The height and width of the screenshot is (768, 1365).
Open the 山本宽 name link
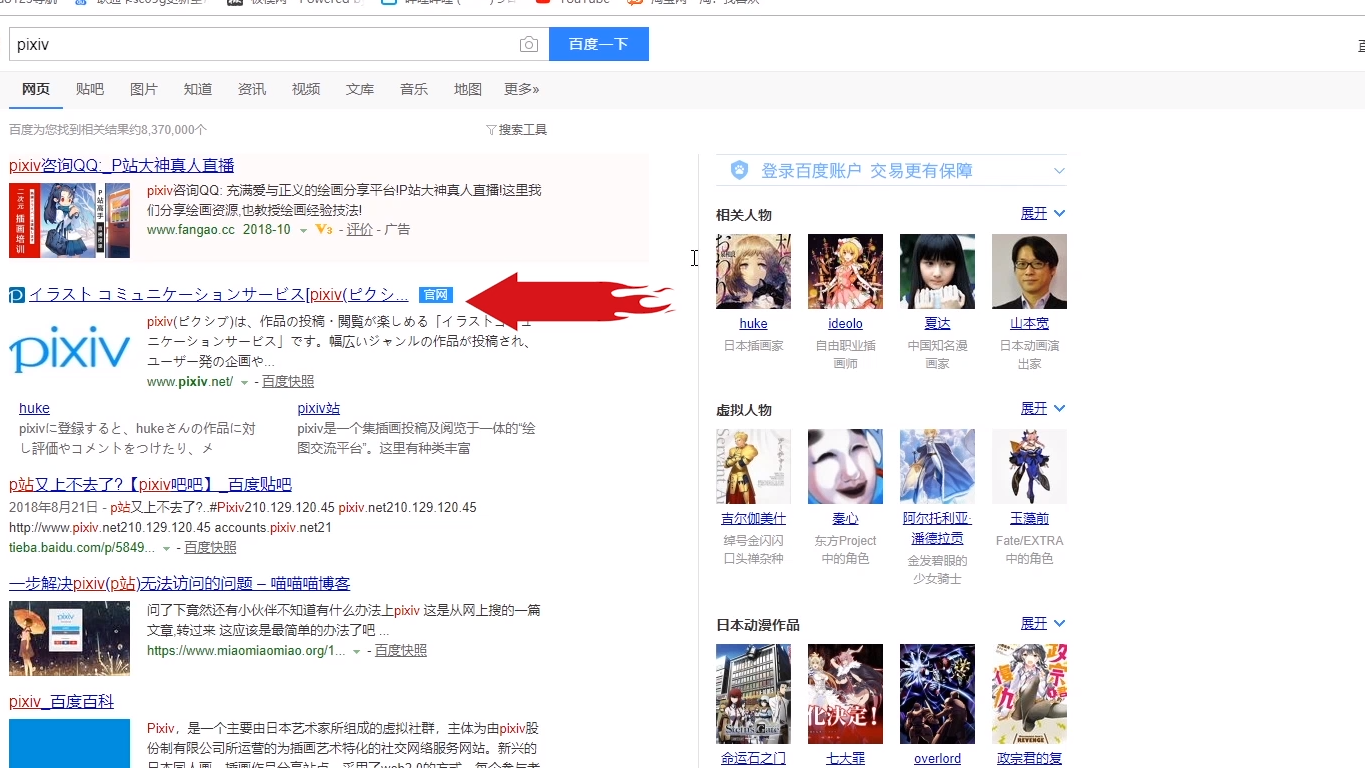[1029, 324]
